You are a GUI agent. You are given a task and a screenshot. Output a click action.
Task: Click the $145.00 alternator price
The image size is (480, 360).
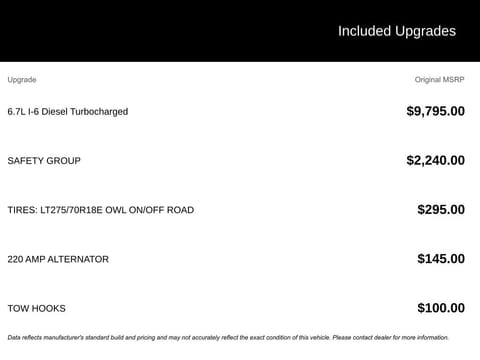(441, 259)
